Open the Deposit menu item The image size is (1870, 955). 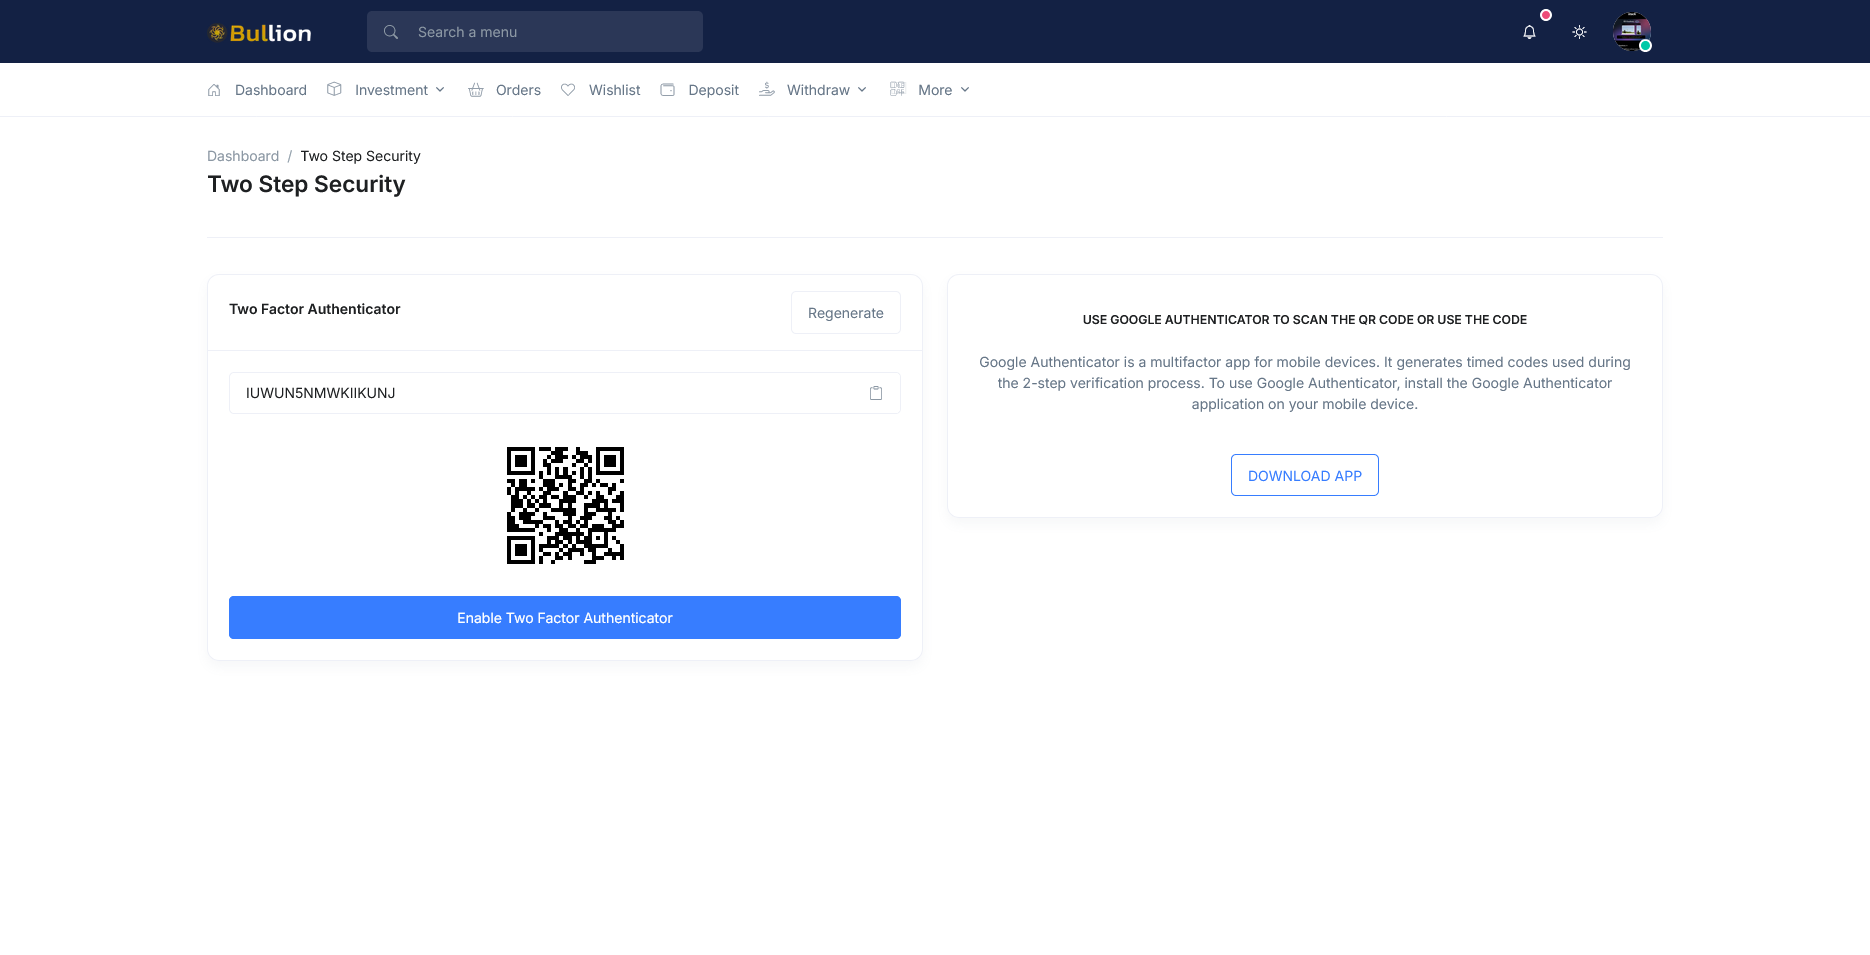[x=714, y=90]
